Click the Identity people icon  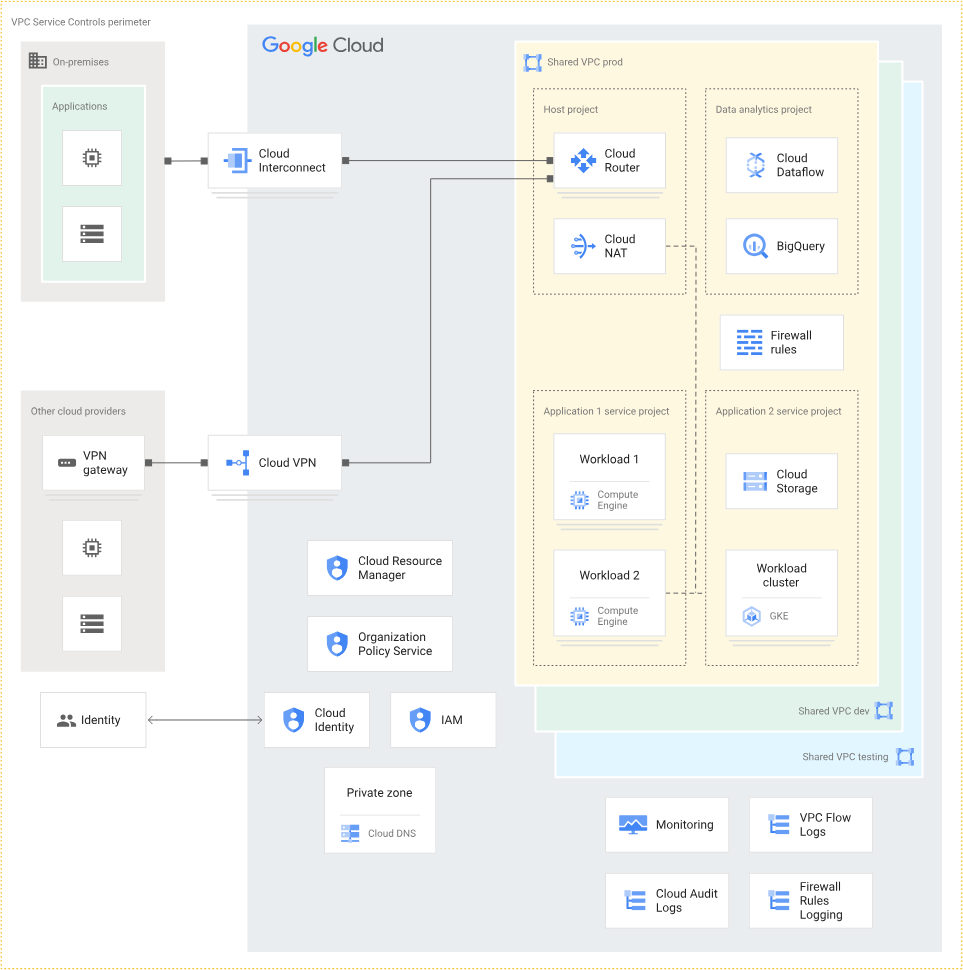[x=66, y=721]
